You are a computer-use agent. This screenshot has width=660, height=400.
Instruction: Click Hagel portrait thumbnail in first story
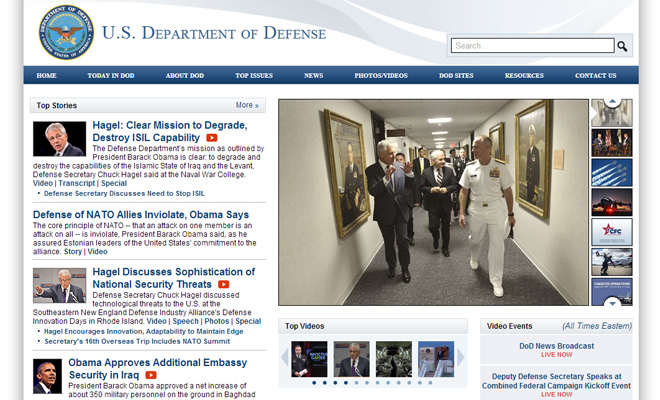[59, 139]
